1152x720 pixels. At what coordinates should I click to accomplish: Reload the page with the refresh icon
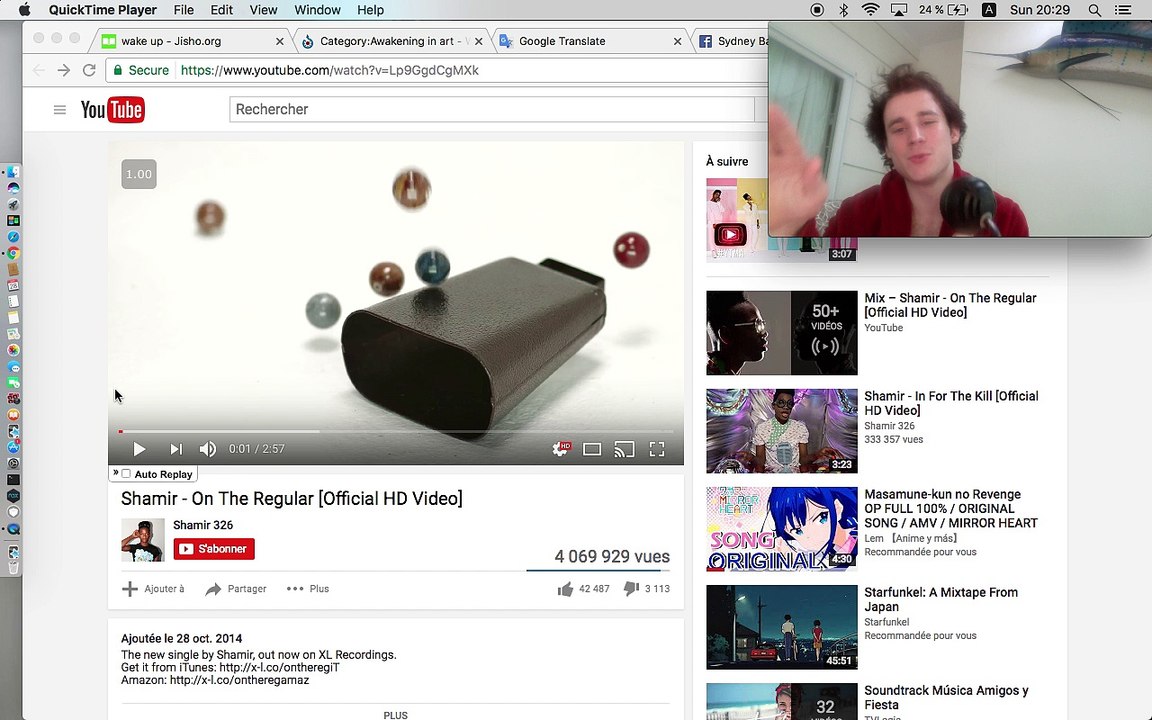[x=89, y=70]
